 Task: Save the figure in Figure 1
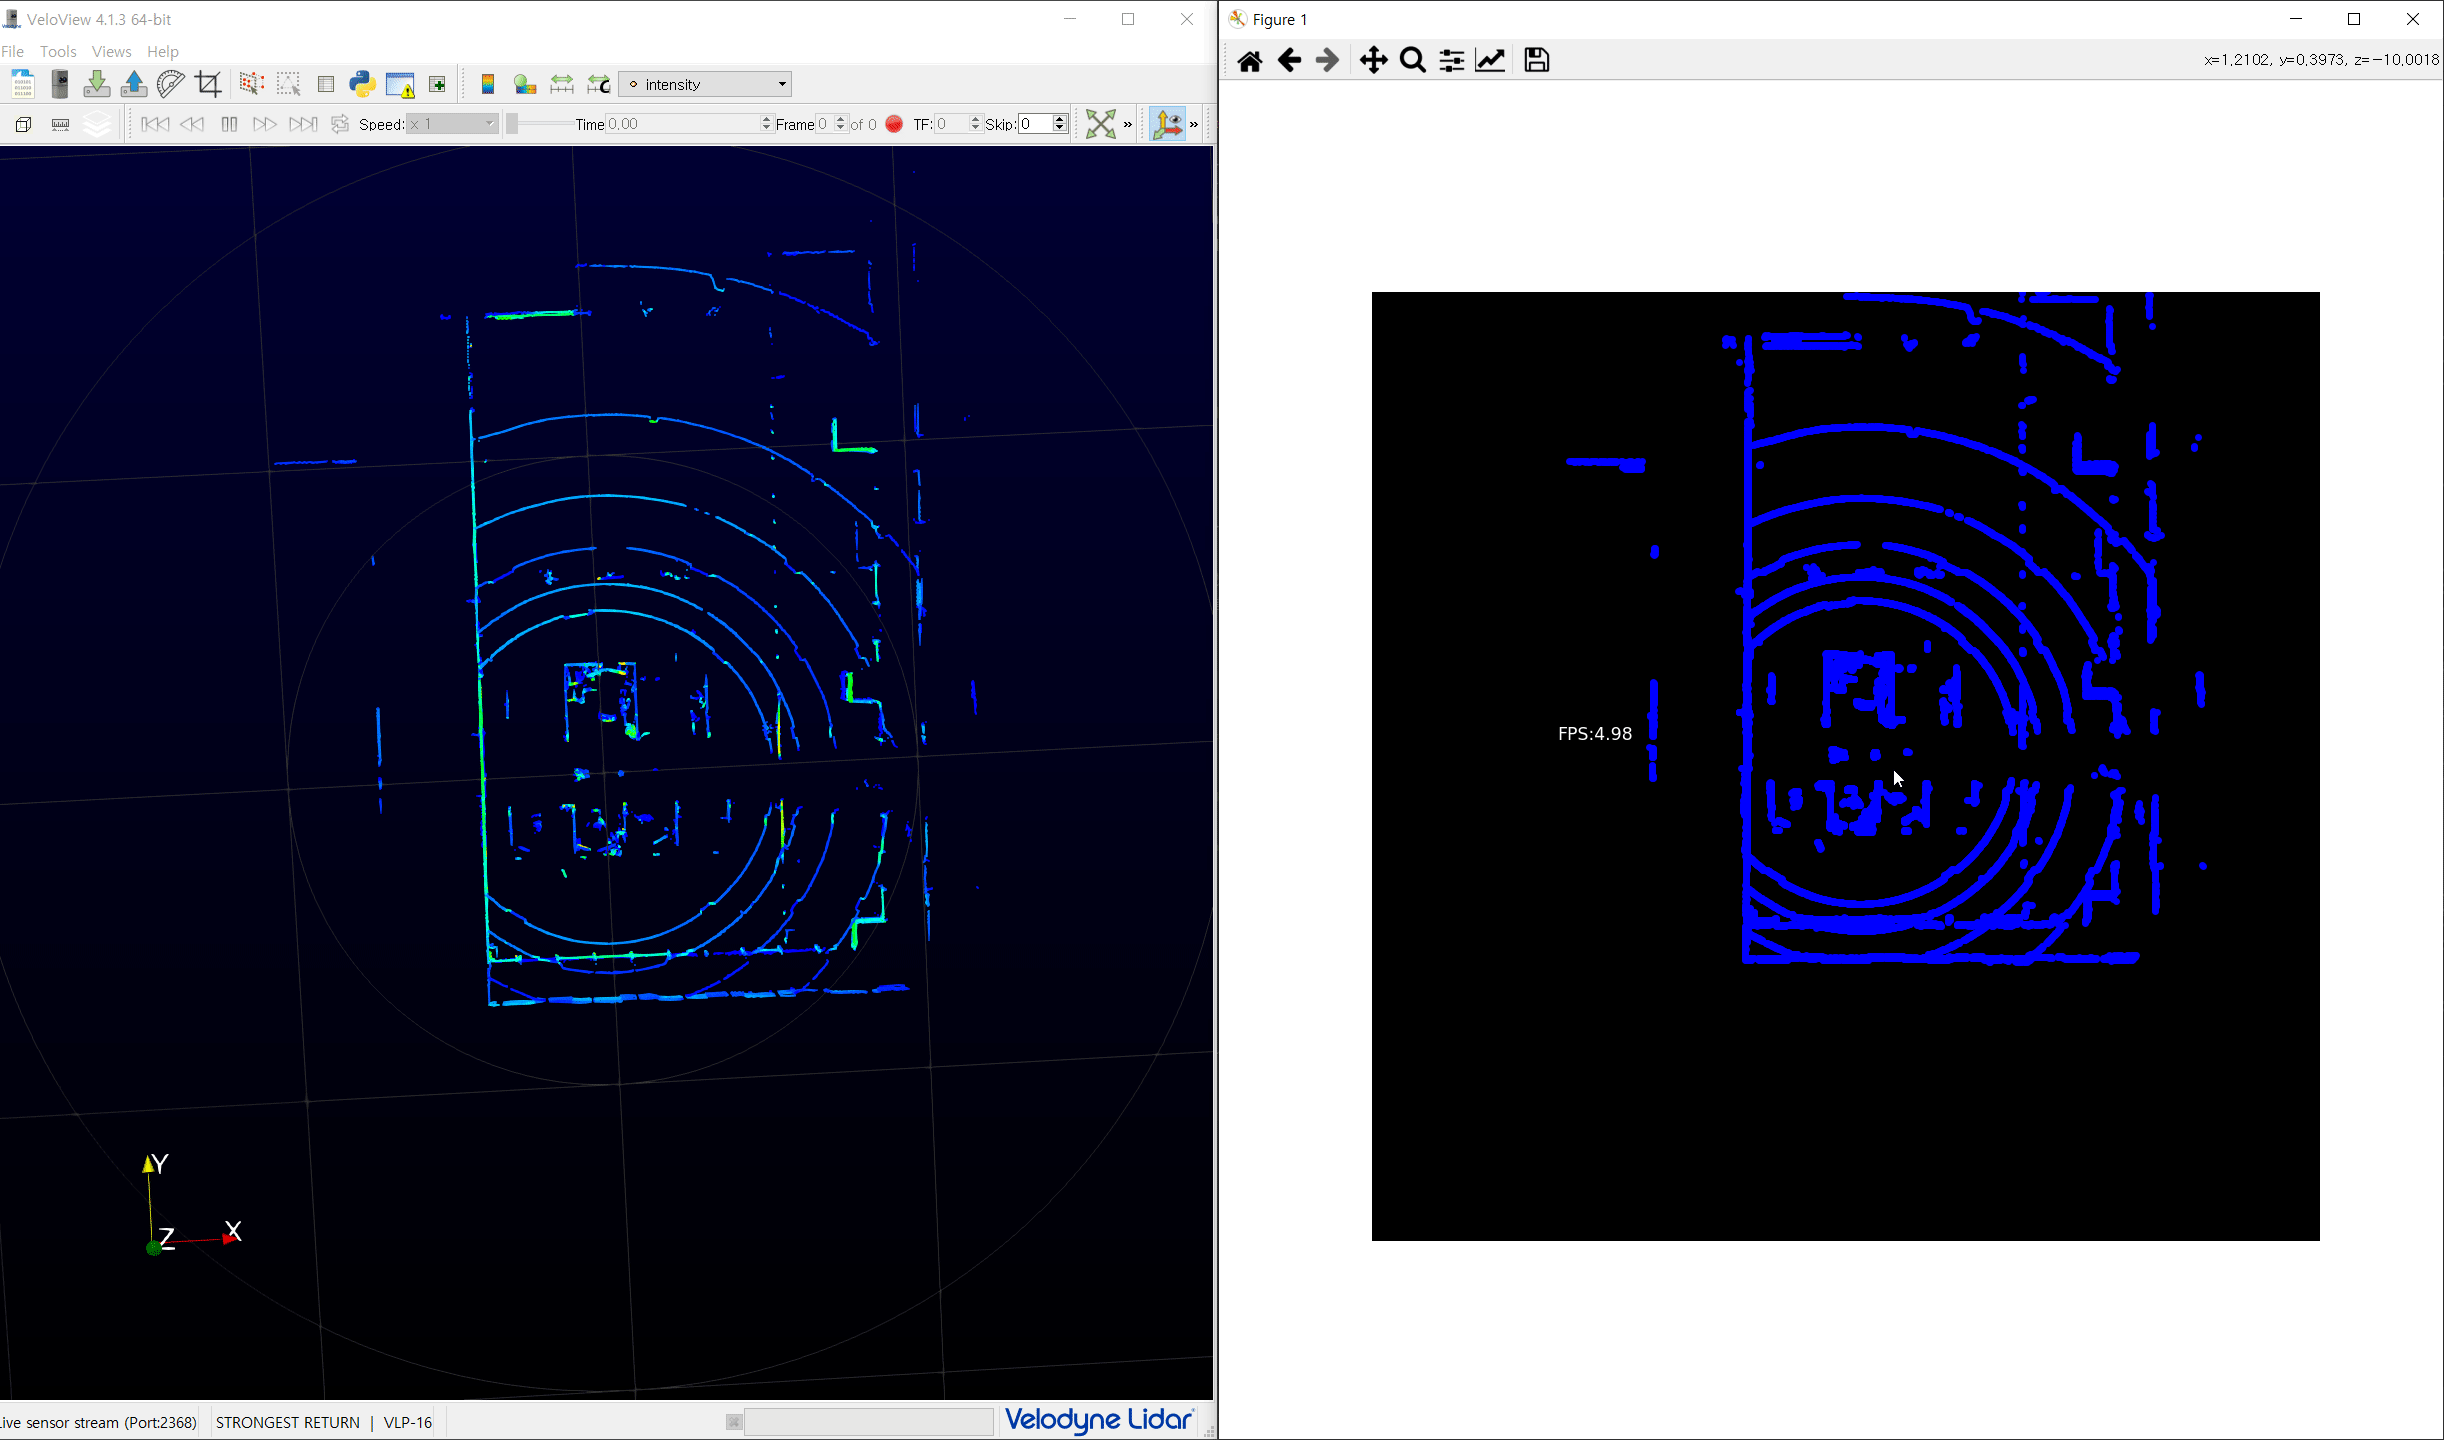[x=1536, y=61]
